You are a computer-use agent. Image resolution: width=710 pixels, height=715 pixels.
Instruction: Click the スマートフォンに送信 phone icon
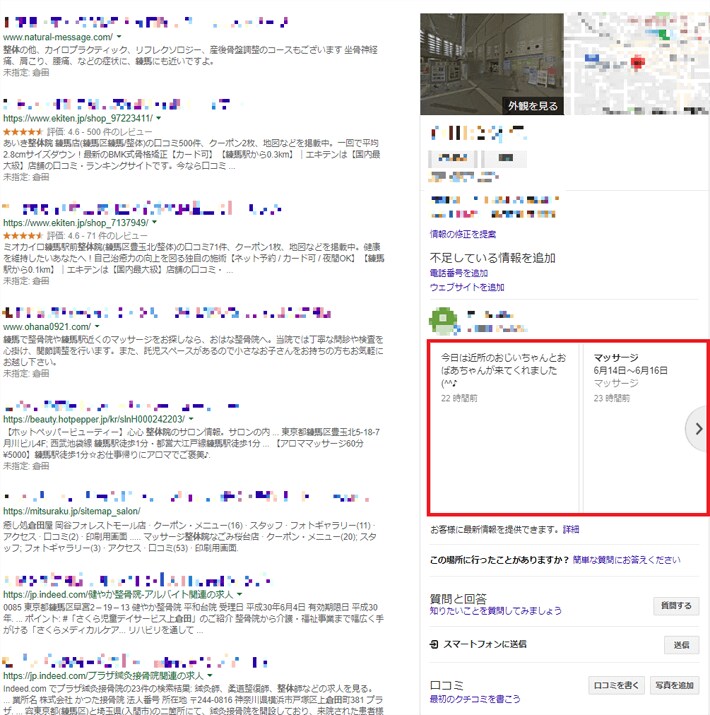tap(434, 644)
